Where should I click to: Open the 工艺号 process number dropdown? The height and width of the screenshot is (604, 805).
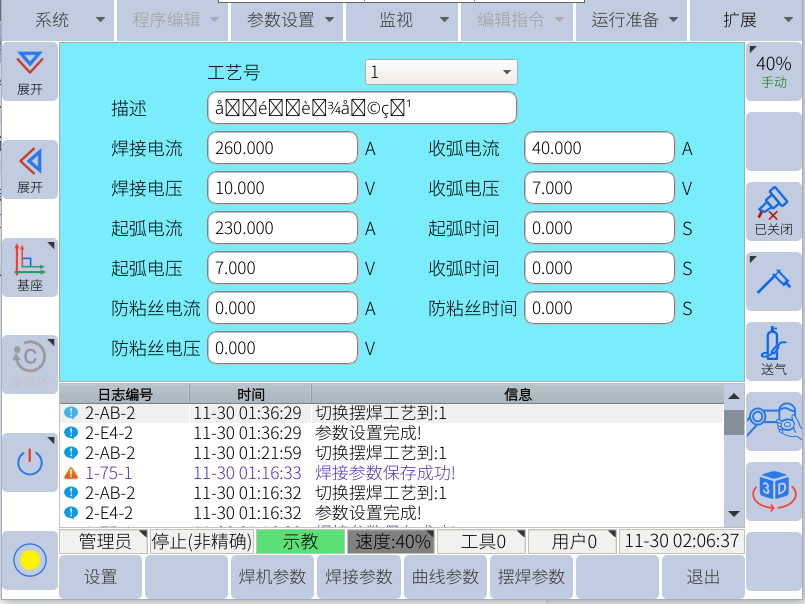click(440, 72)
